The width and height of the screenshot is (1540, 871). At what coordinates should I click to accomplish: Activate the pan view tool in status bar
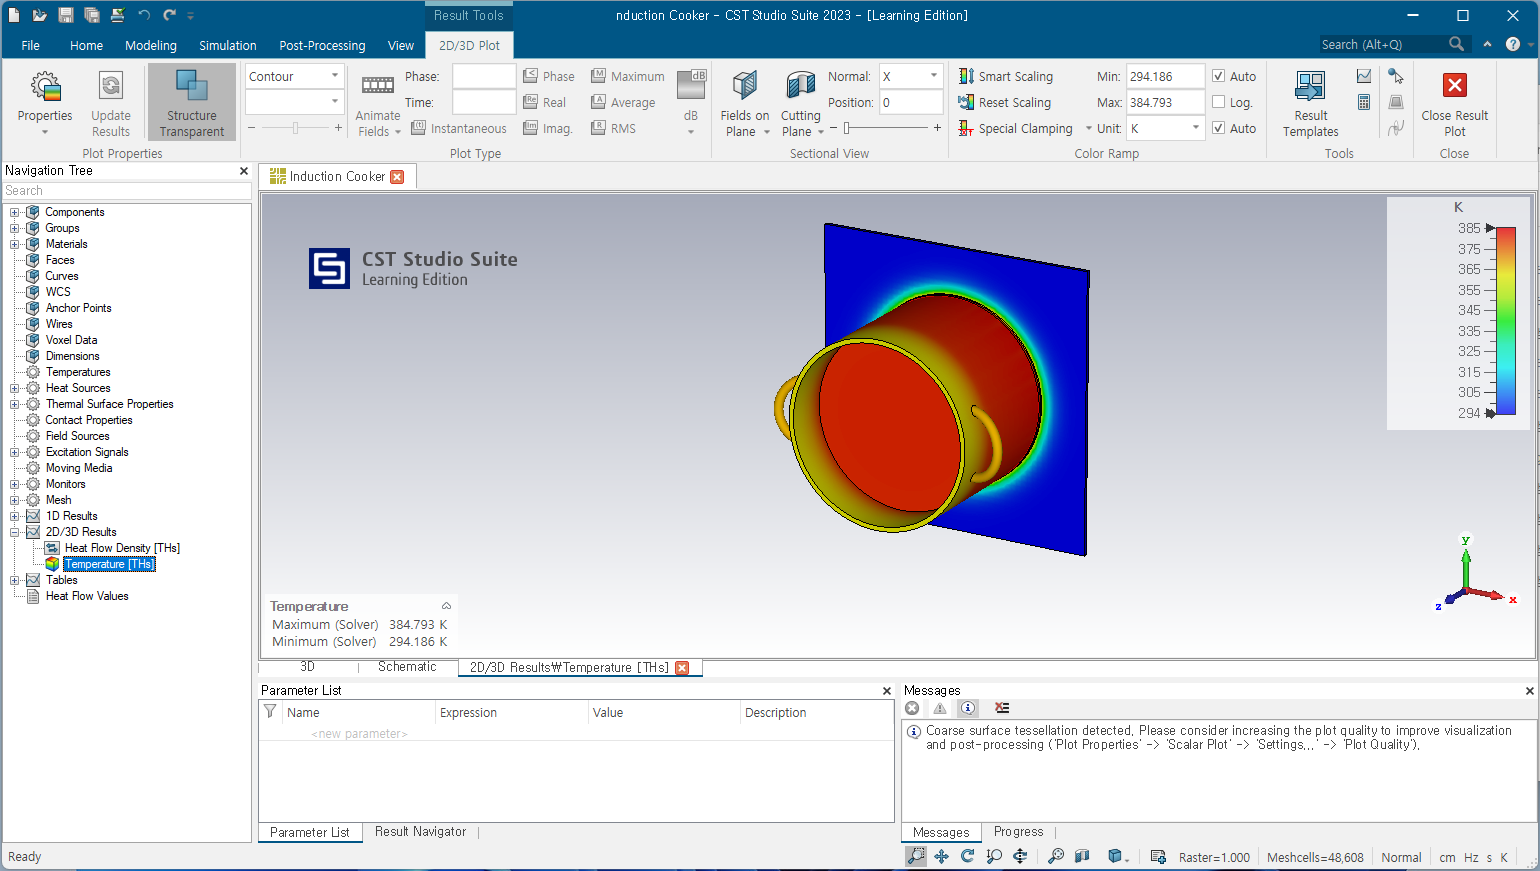coord(942,856)
